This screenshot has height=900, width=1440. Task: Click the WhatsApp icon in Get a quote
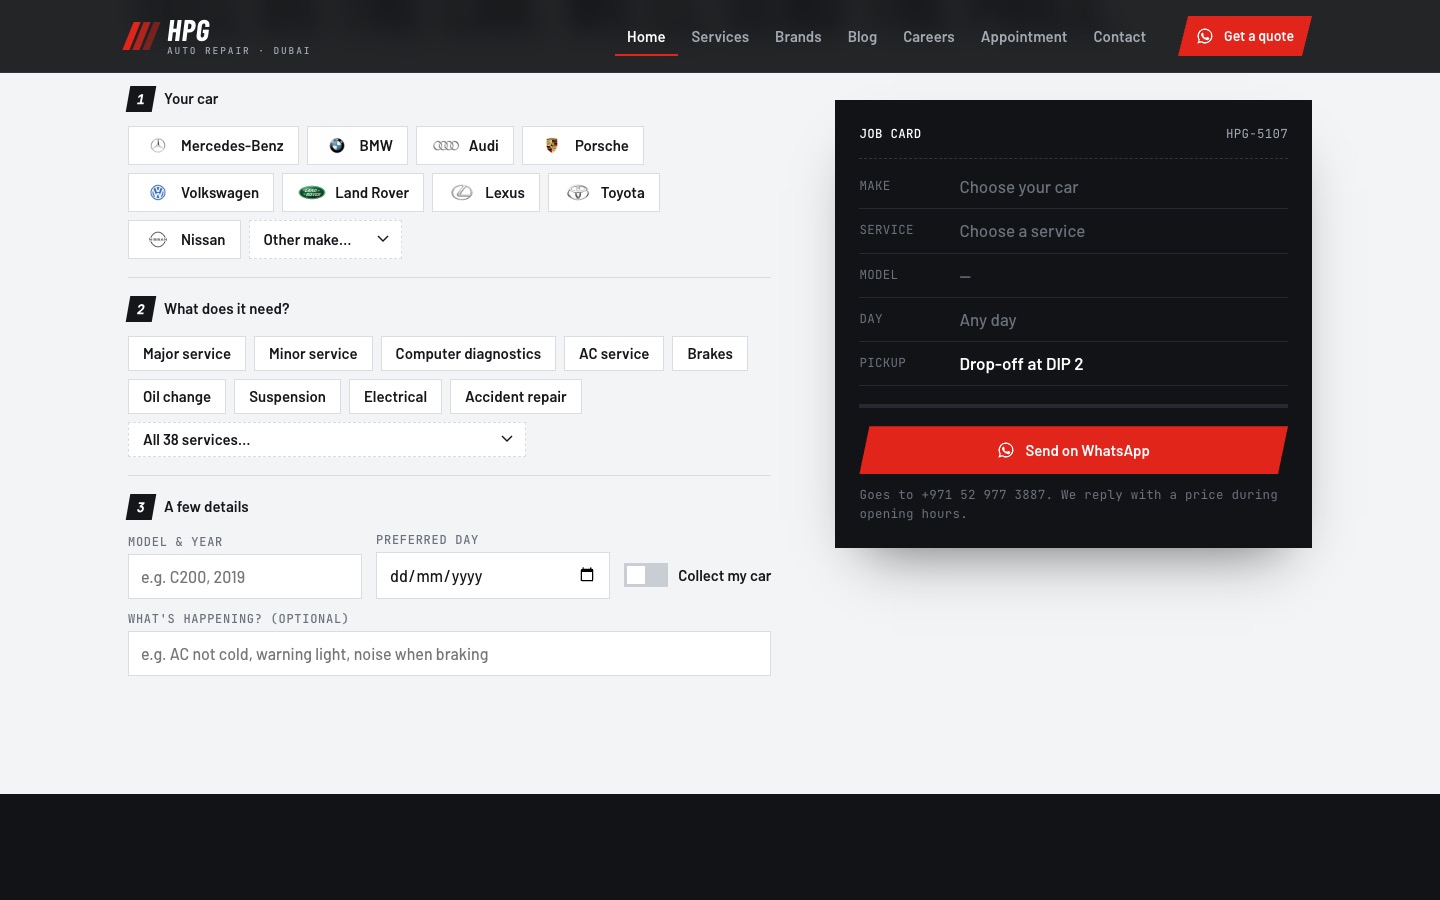pos(1205,36)
